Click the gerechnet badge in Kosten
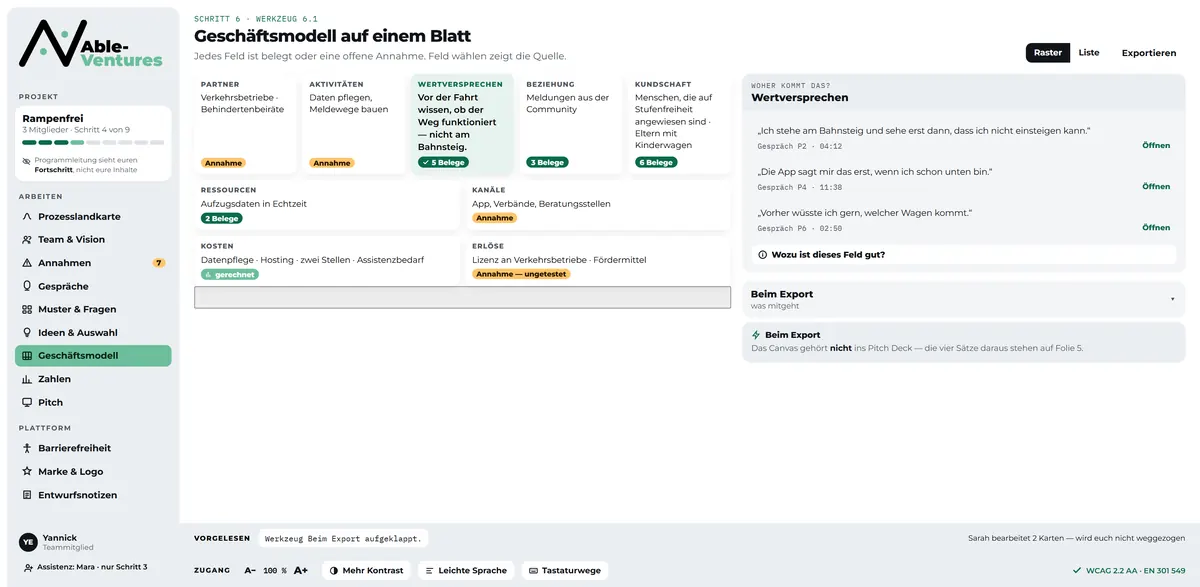This screenshot has width=1200, height=587. (229, 274)
